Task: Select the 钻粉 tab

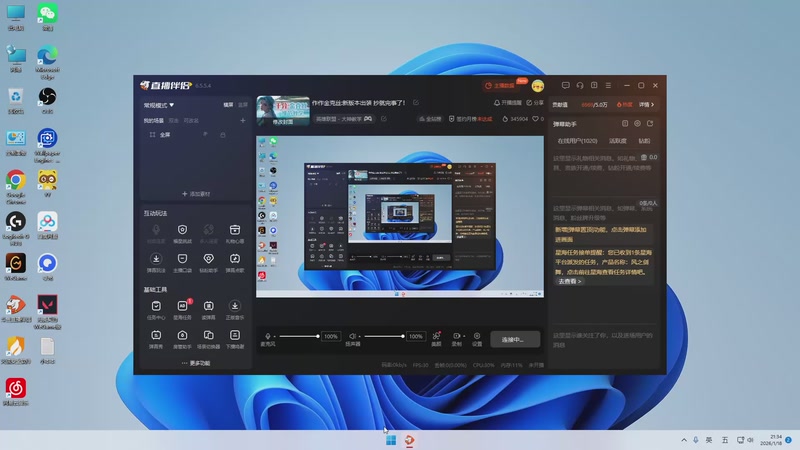Action: (x=644, y=141)
